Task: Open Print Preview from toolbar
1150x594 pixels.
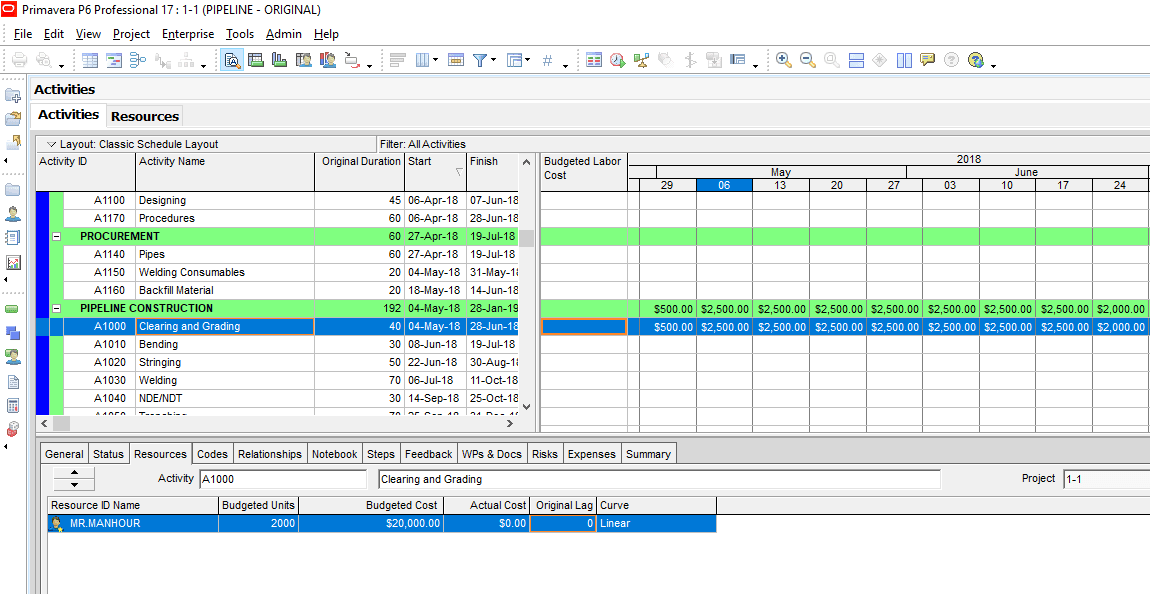Action: pyautogui.click(x=43, y=60)
